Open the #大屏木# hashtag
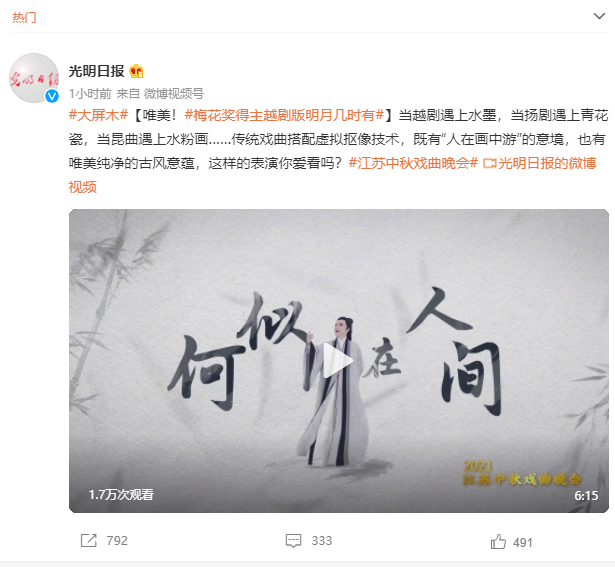This screenshot has height=567, width=615. tap(98, 115)
